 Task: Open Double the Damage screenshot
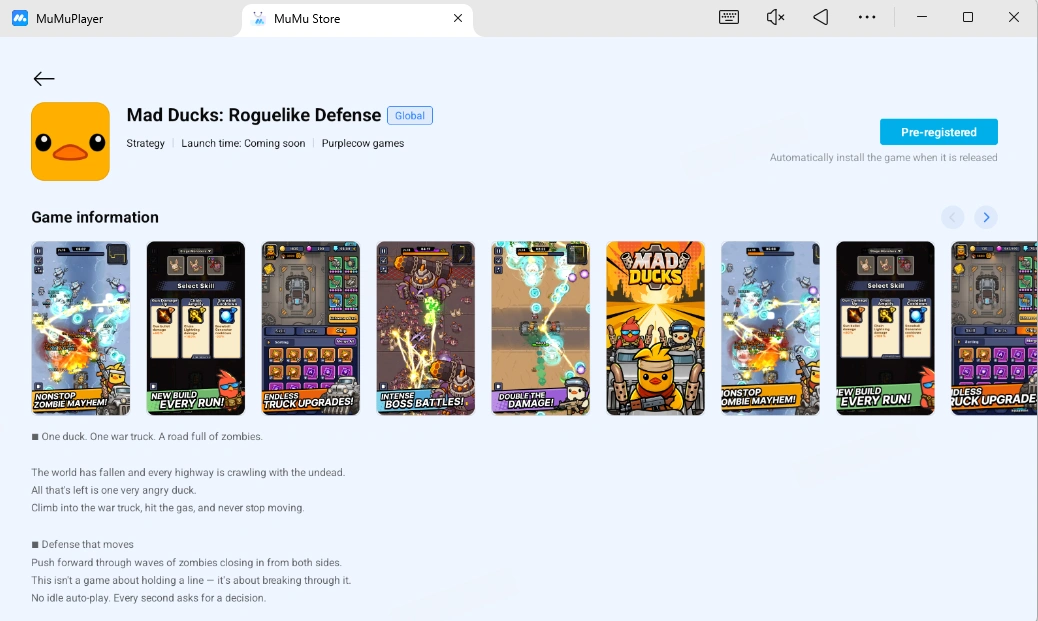tap(540, 328)
